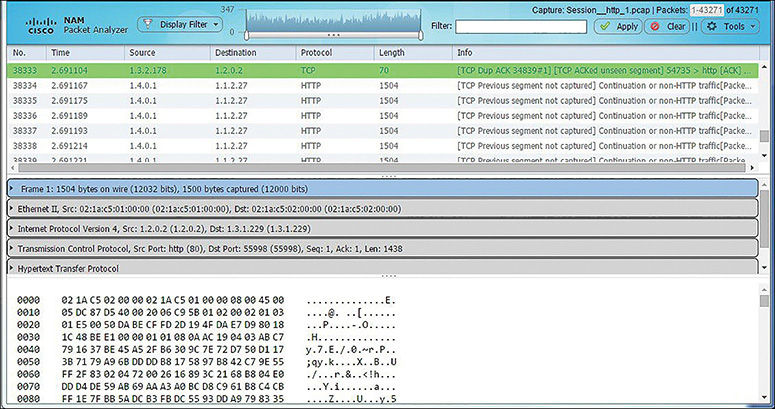Select packet row 38333
This screenshot has height=409, width=775.
(383, 70)
